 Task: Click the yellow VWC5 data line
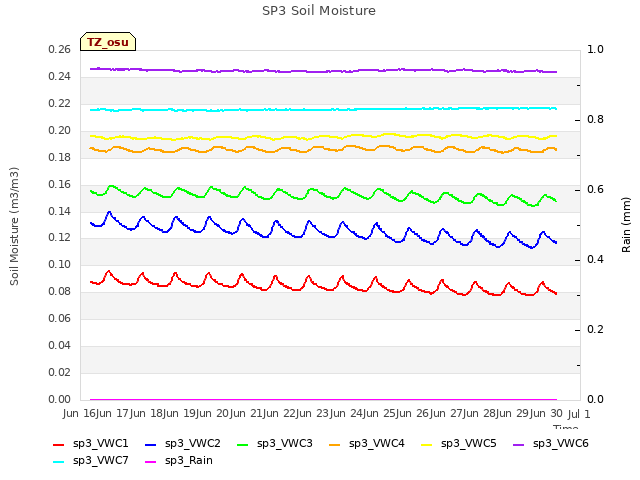(323, 136)
